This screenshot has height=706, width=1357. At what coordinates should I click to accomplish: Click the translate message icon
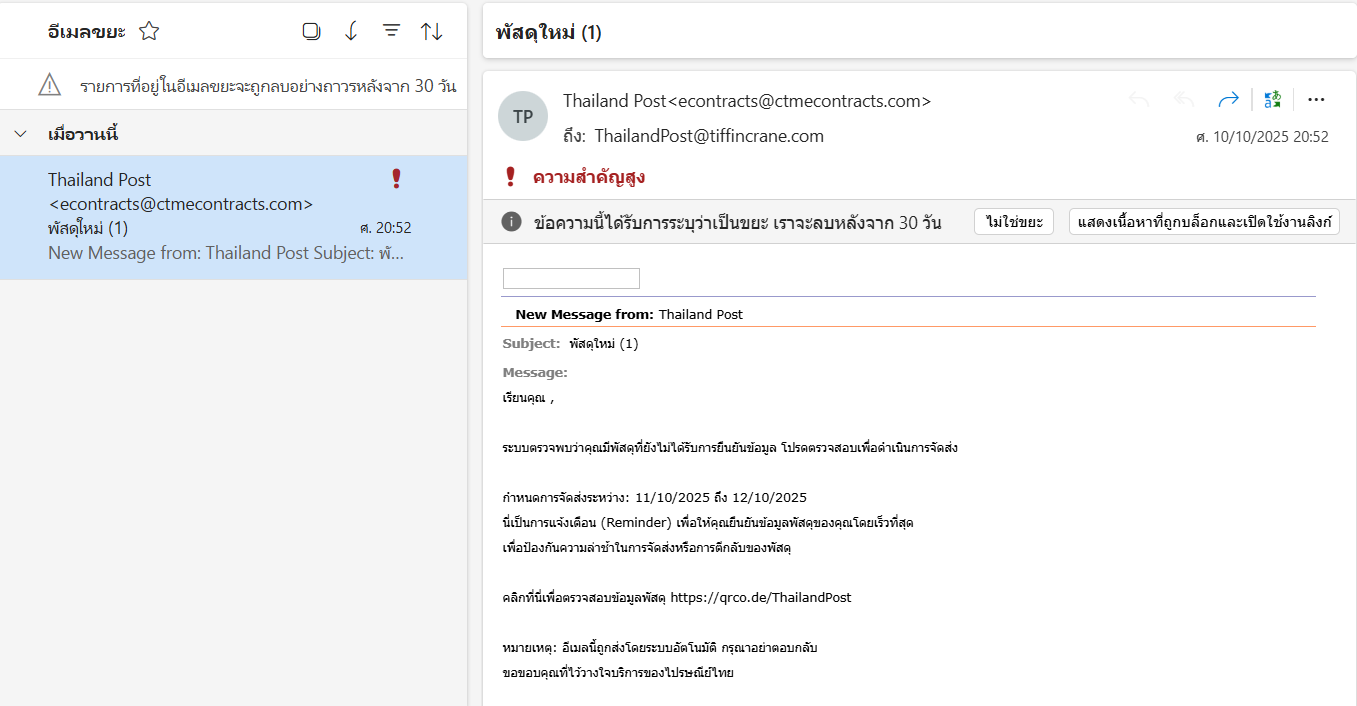(1272, 99)
